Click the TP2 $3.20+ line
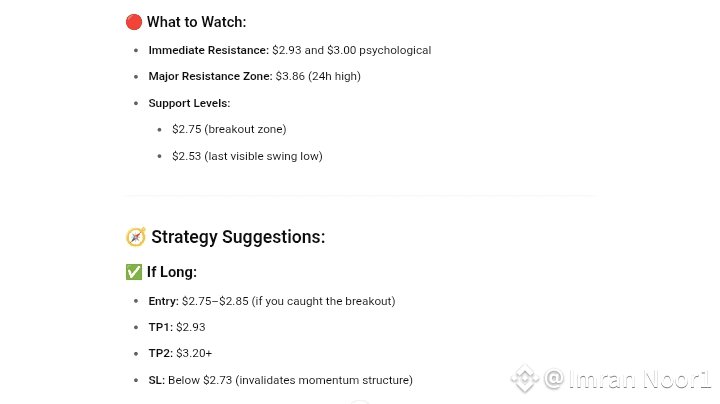 pyautogui.click(x=180, y=353)
